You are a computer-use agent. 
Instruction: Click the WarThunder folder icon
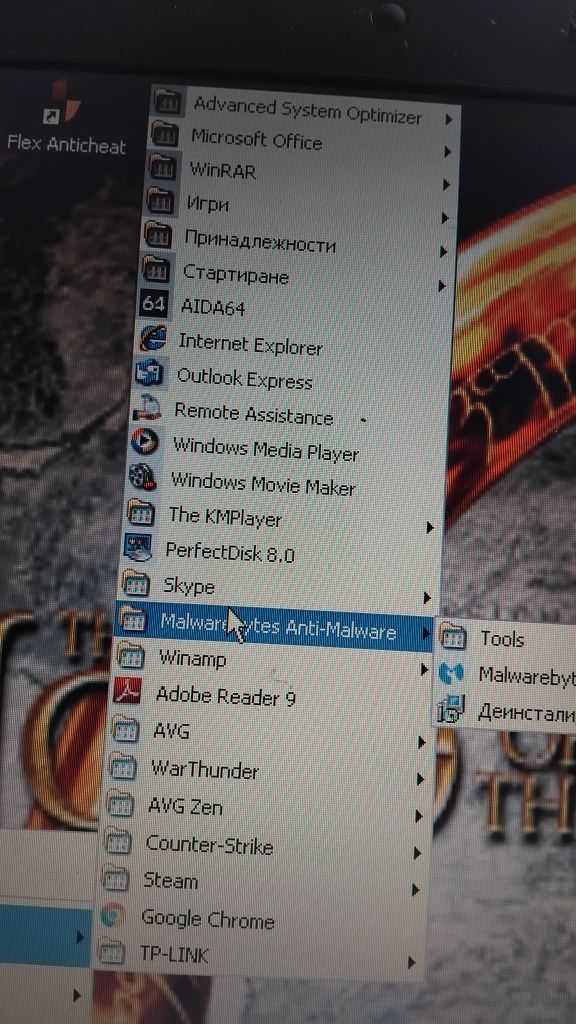tap(122, 765)
